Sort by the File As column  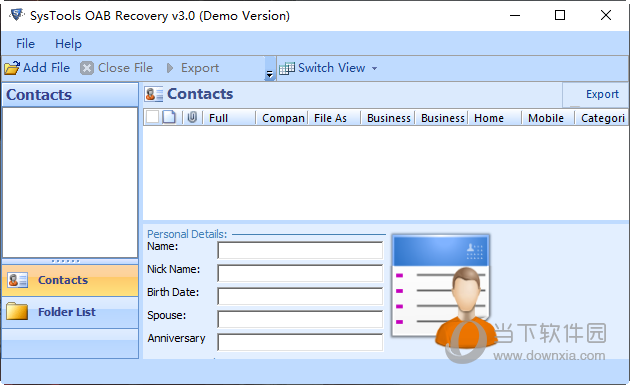click(335, 118)
